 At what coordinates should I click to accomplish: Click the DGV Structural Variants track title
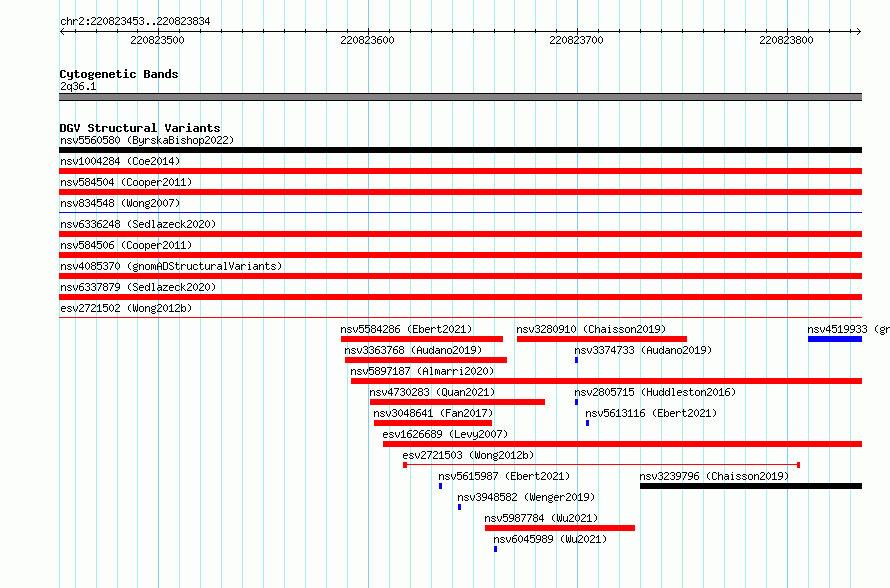[x=140, y=128]
